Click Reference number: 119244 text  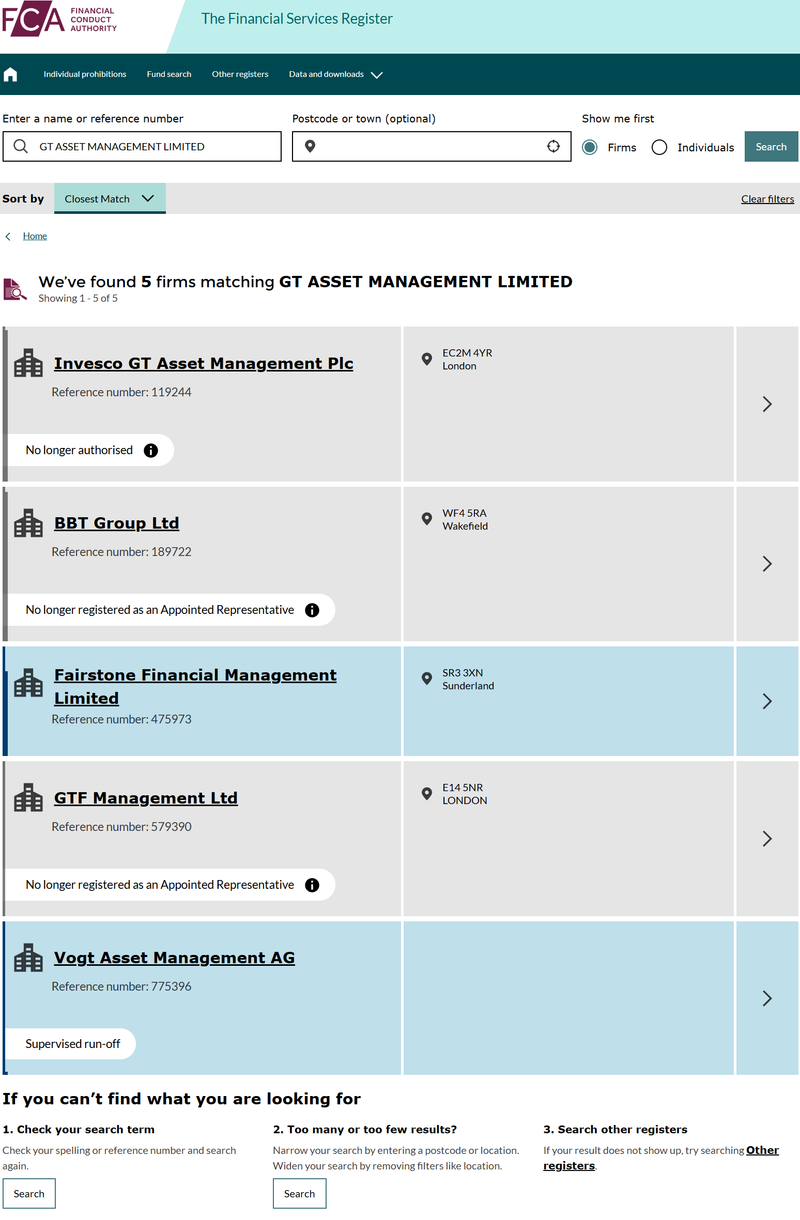(122, 392)
